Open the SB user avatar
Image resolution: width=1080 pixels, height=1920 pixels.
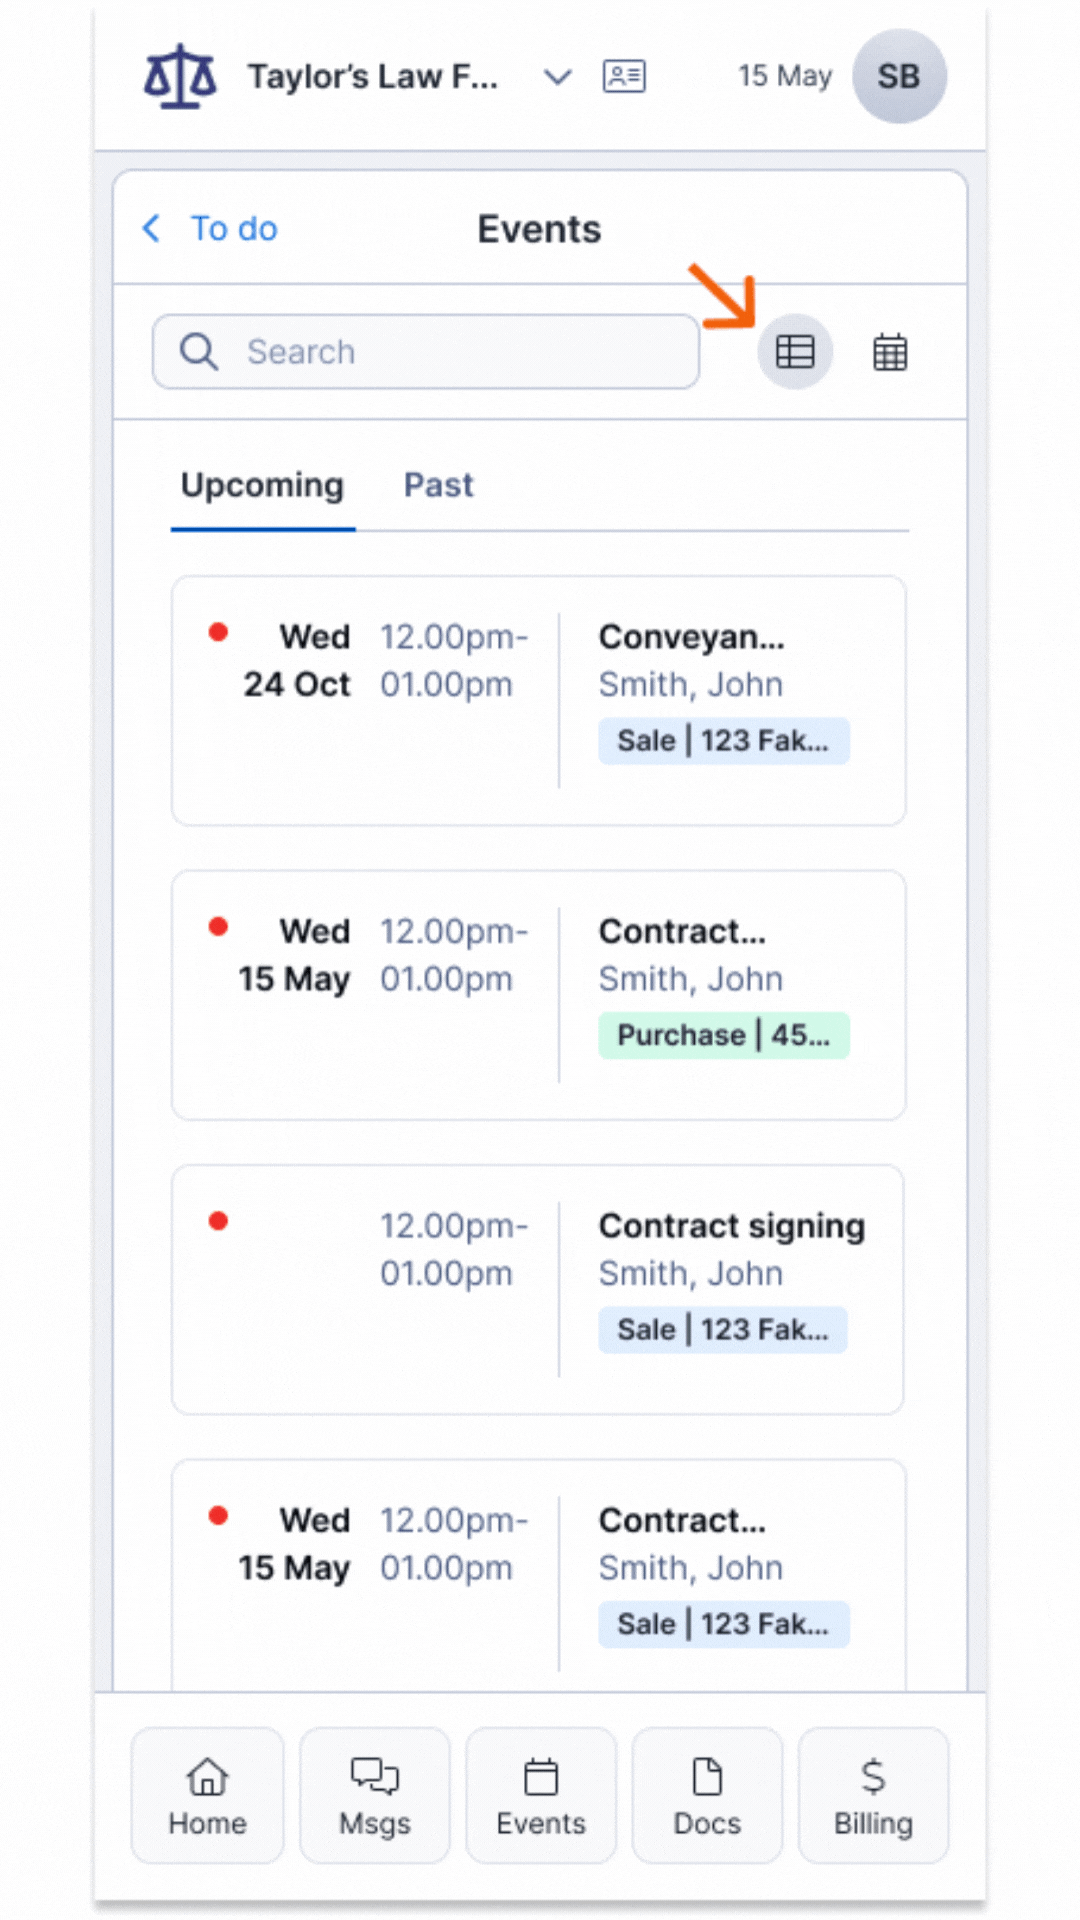click(899, 76)
